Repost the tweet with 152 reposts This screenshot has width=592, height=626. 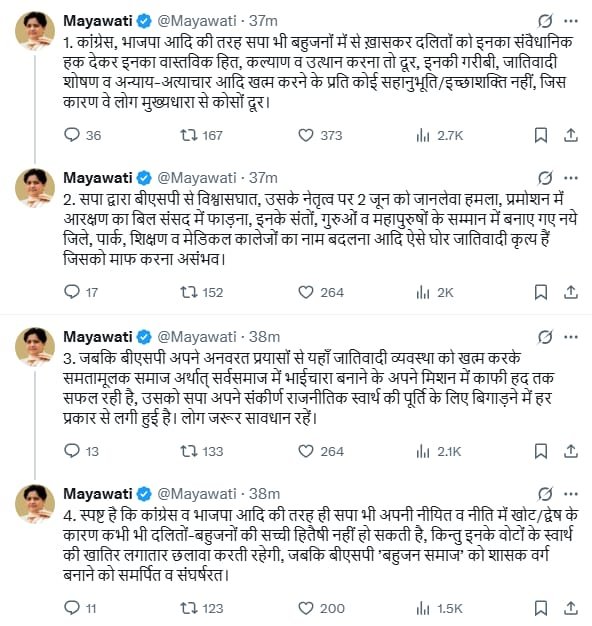tap(188, 292)
